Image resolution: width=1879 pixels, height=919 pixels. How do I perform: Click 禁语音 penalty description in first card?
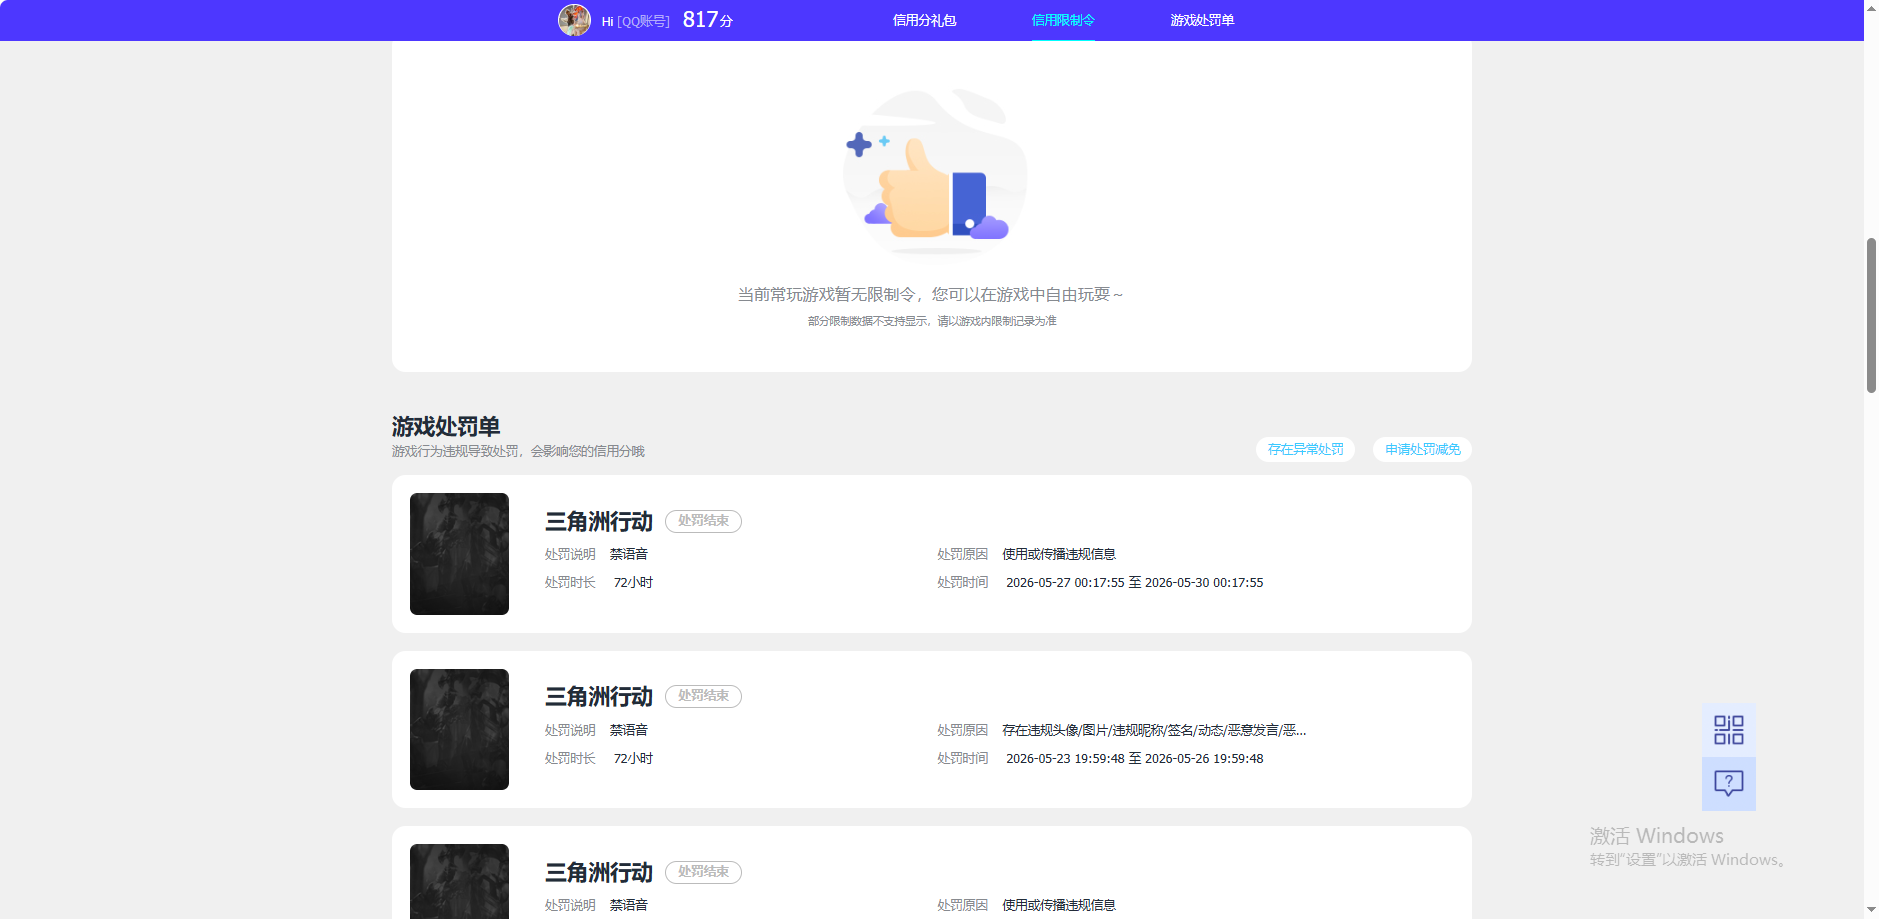(x=629, y=555)
